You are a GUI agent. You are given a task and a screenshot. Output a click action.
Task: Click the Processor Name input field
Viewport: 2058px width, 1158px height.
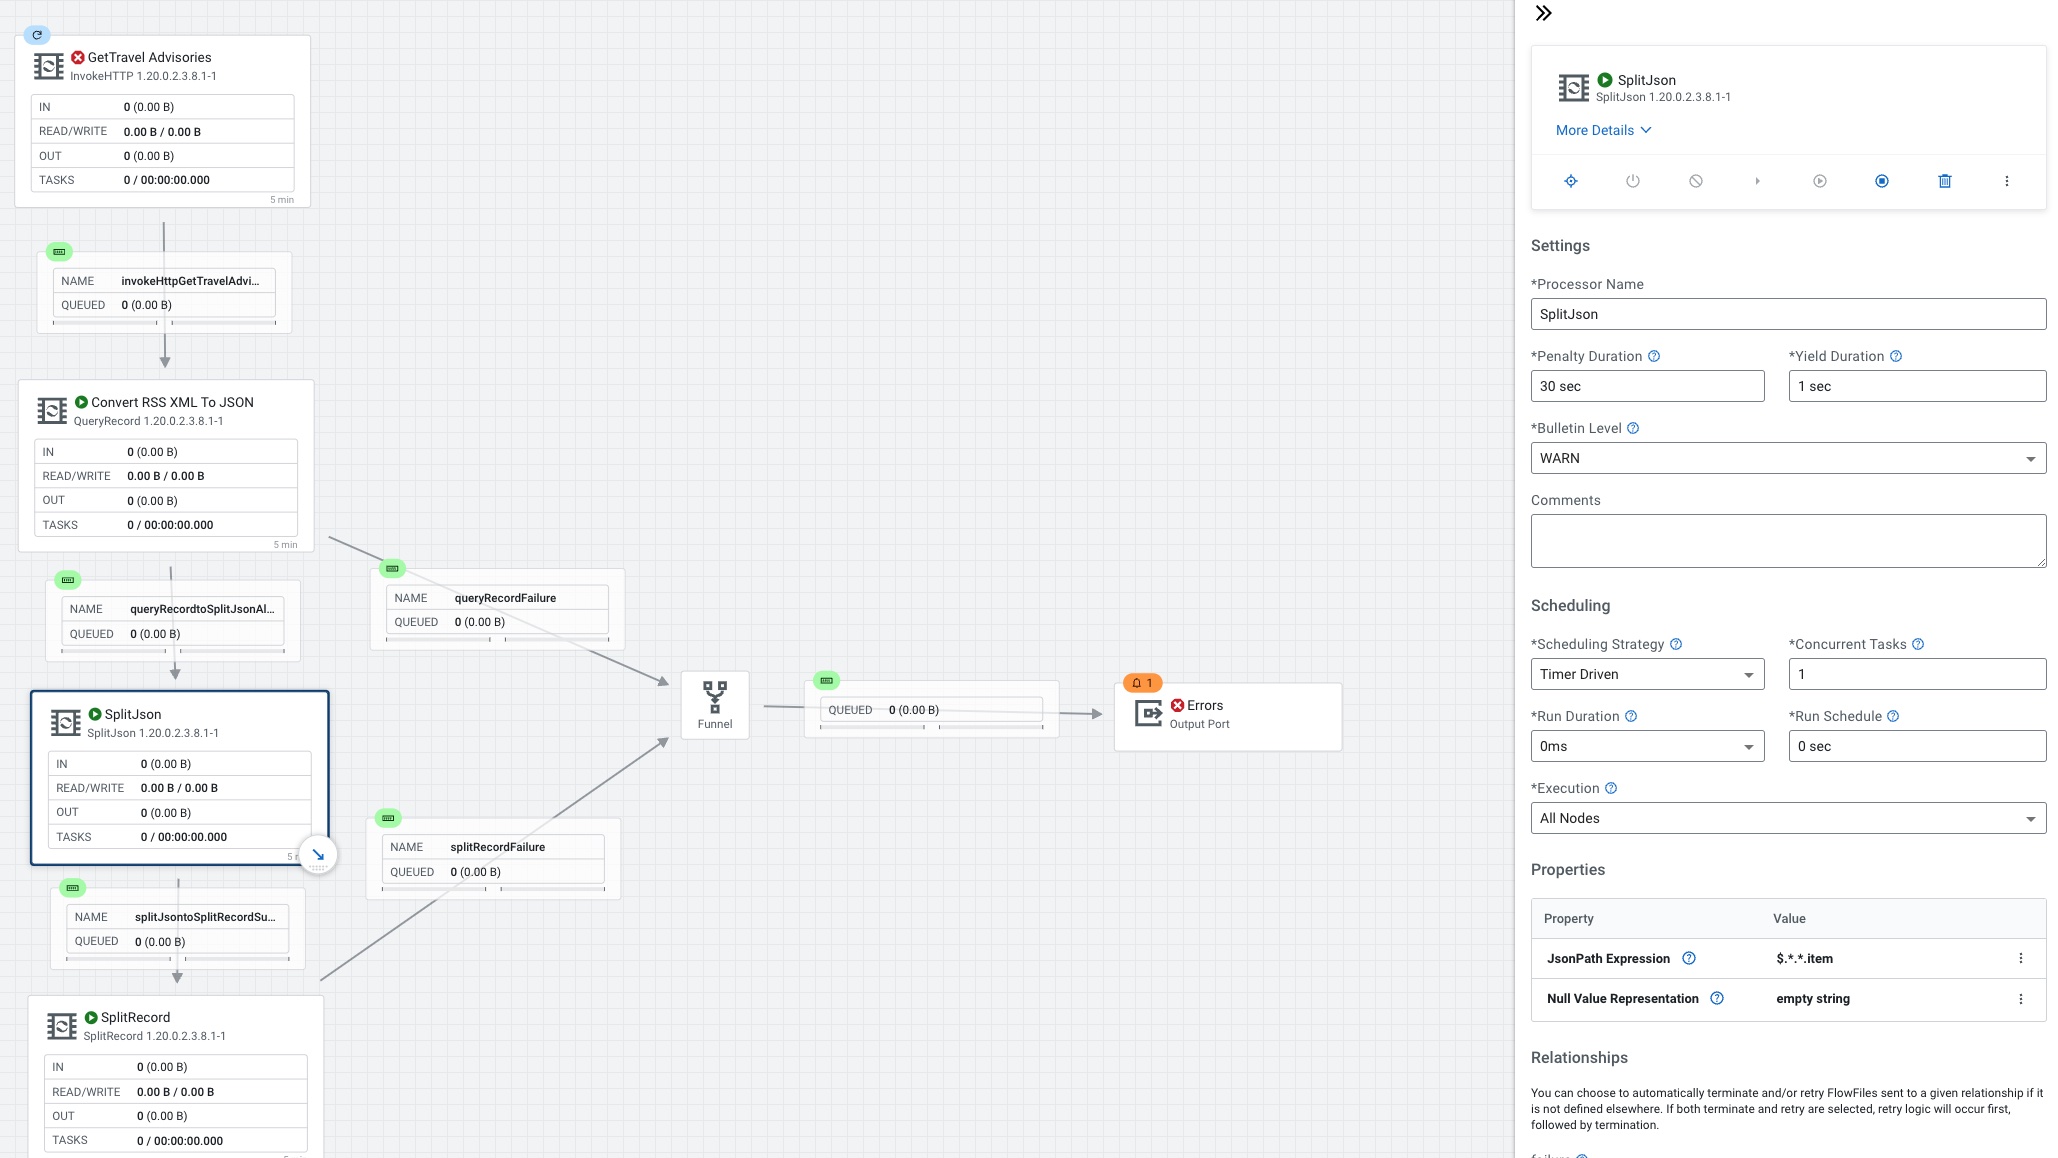(x=1787, y=314)
